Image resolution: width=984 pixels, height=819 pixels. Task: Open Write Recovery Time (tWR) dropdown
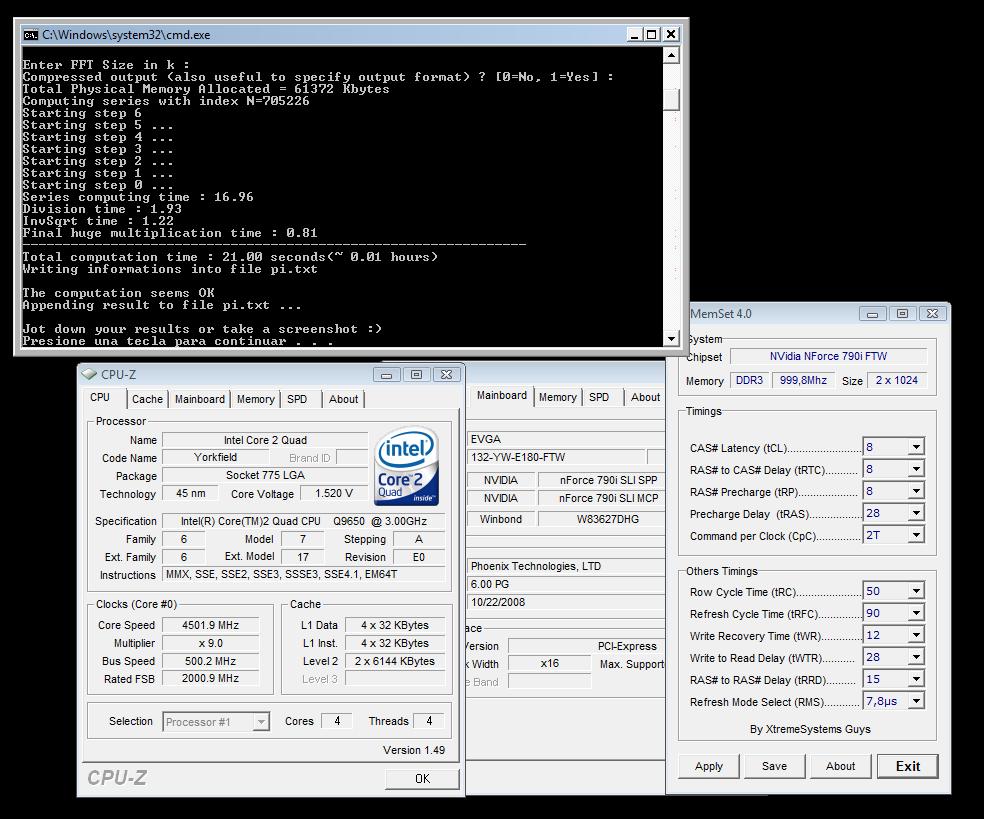point(916,635)
